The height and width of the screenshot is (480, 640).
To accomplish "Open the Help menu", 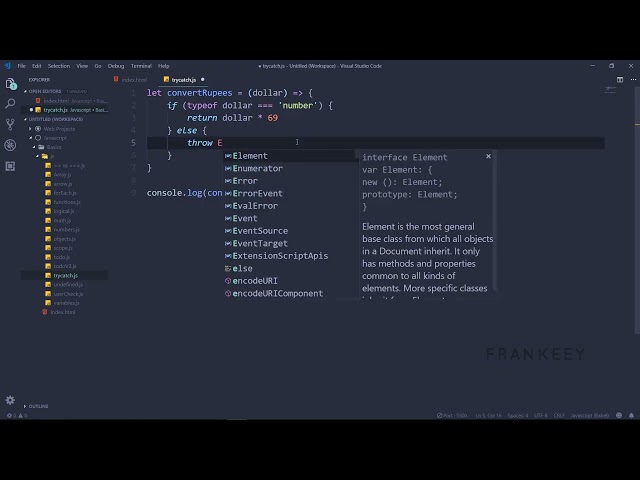I will click(x=164, y=66).
